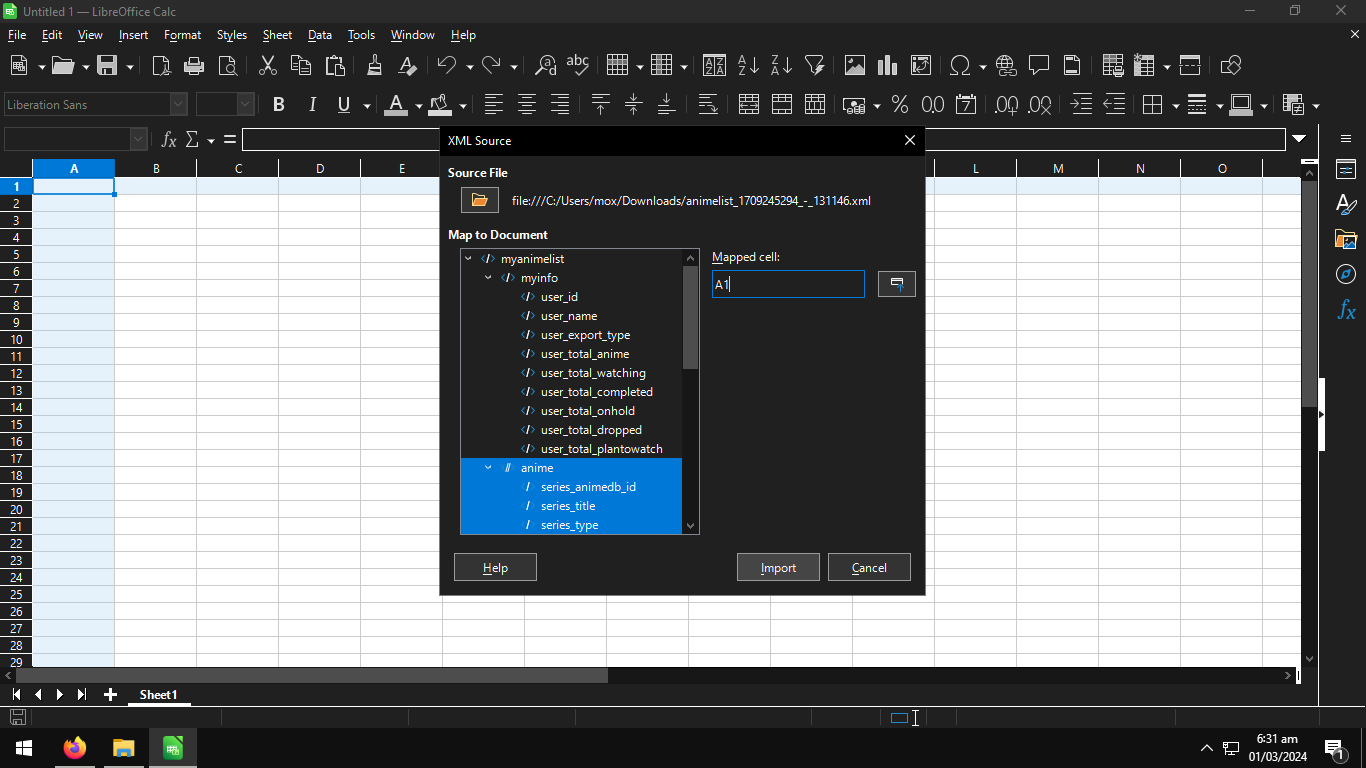Open the Functions panel in the sidebar
Image resolution: width=1366 pixels, height=768 pixels.
coord(1345,310)
